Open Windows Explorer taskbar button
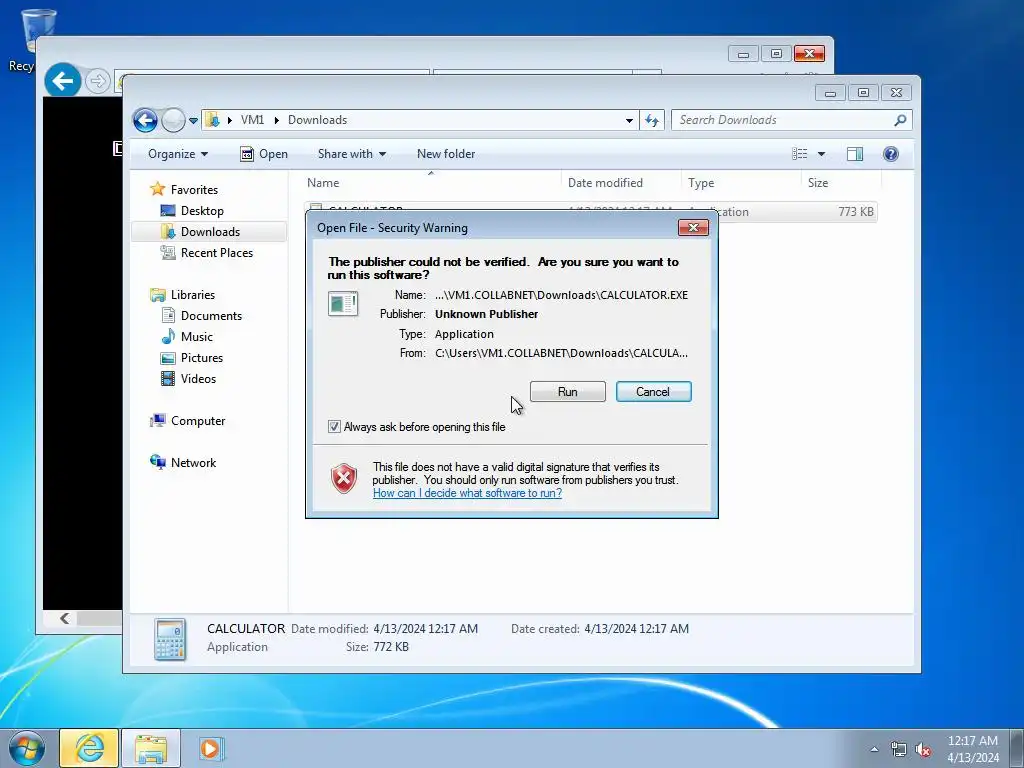Image resolution: width=1024 pixels, height=768 pixels. (151, 748)
